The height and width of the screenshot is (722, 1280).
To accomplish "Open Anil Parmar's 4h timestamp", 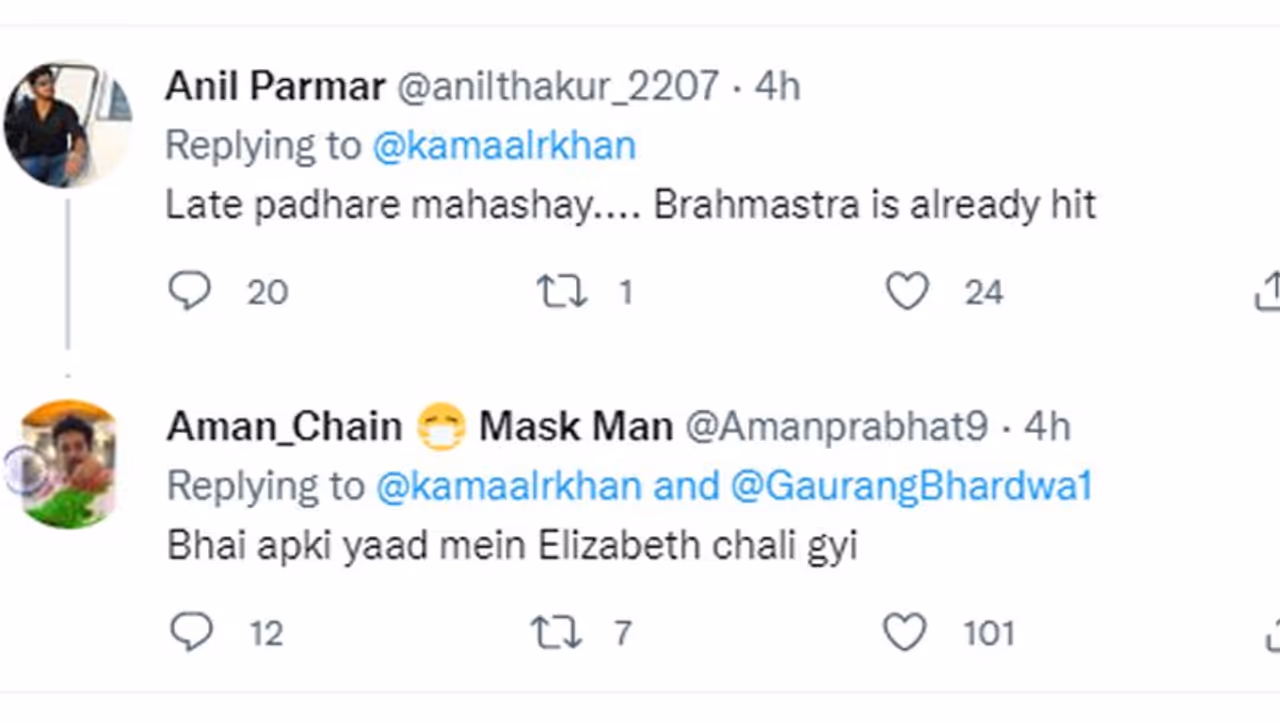I will coord(777,86).
